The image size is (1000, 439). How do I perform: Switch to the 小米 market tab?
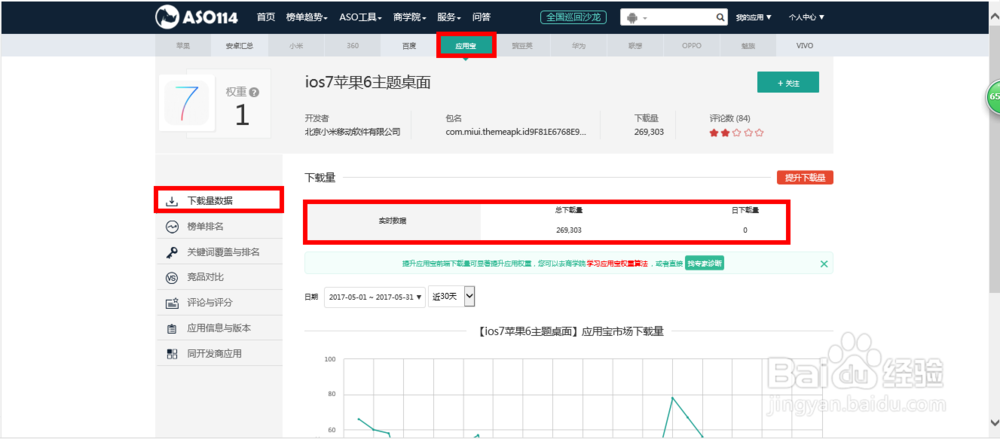(x=296, y=46)
